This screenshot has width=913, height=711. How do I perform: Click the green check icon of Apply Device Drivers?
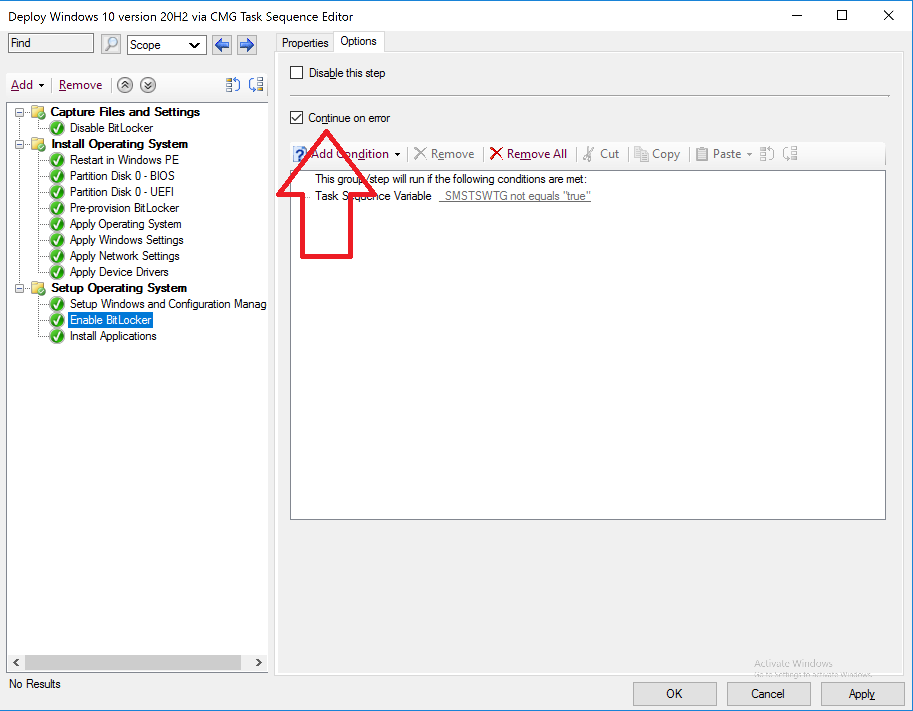pos(57,272)
